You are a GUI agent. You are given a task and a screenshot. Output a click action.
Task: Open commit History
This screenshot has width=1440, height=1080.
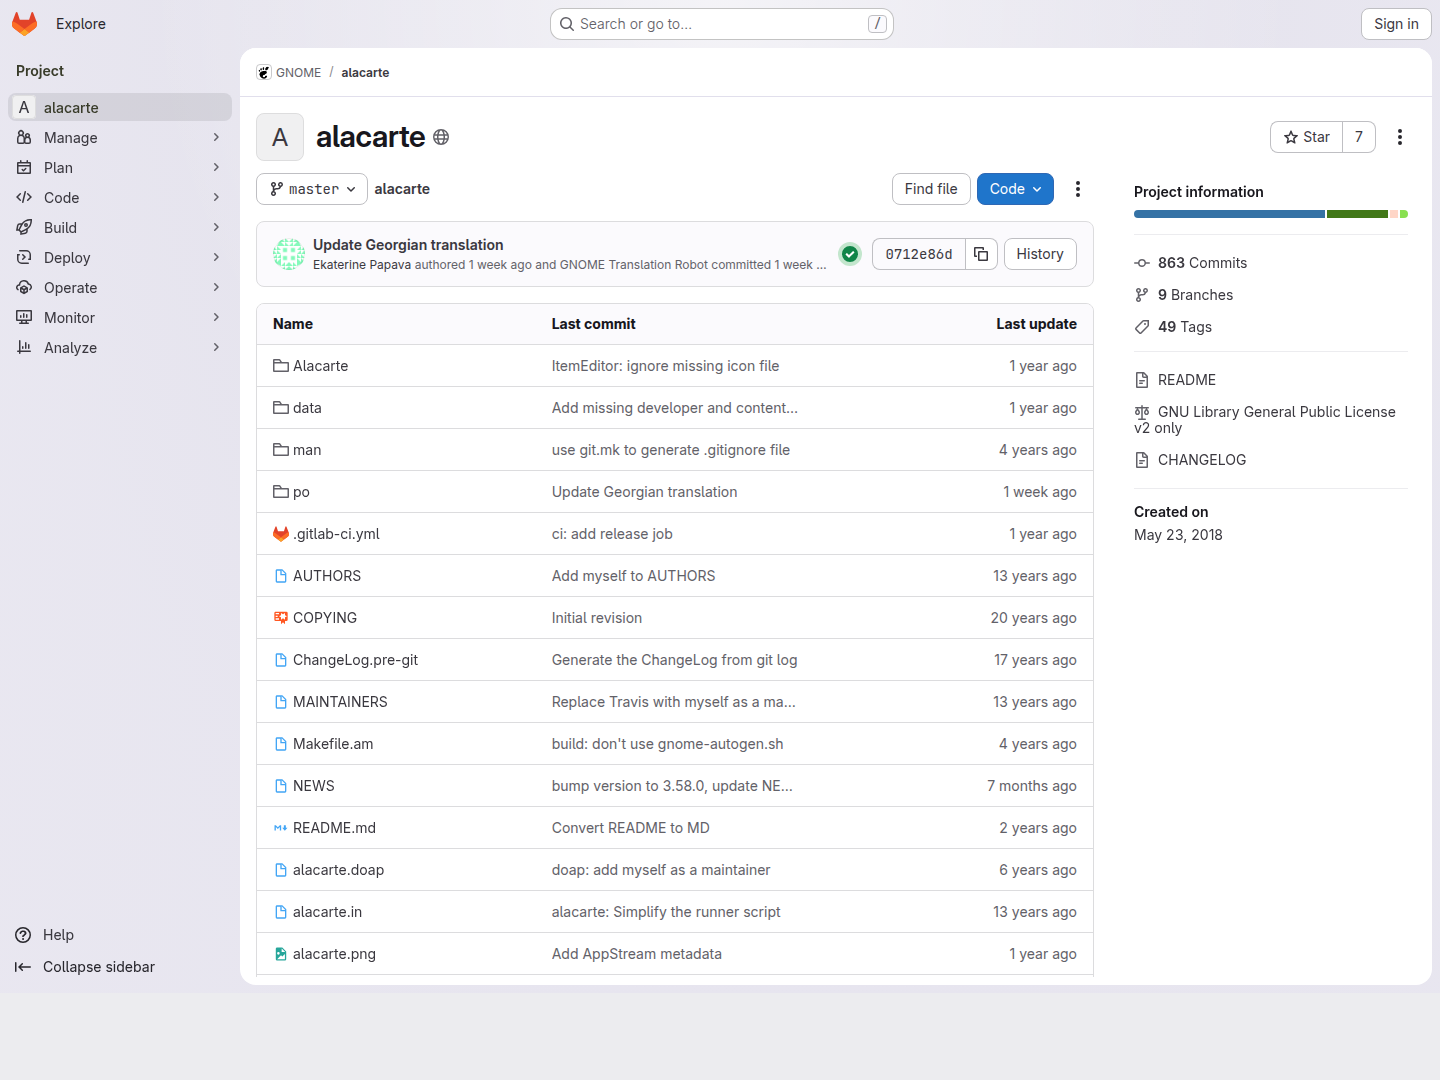tap(1040, 254)
